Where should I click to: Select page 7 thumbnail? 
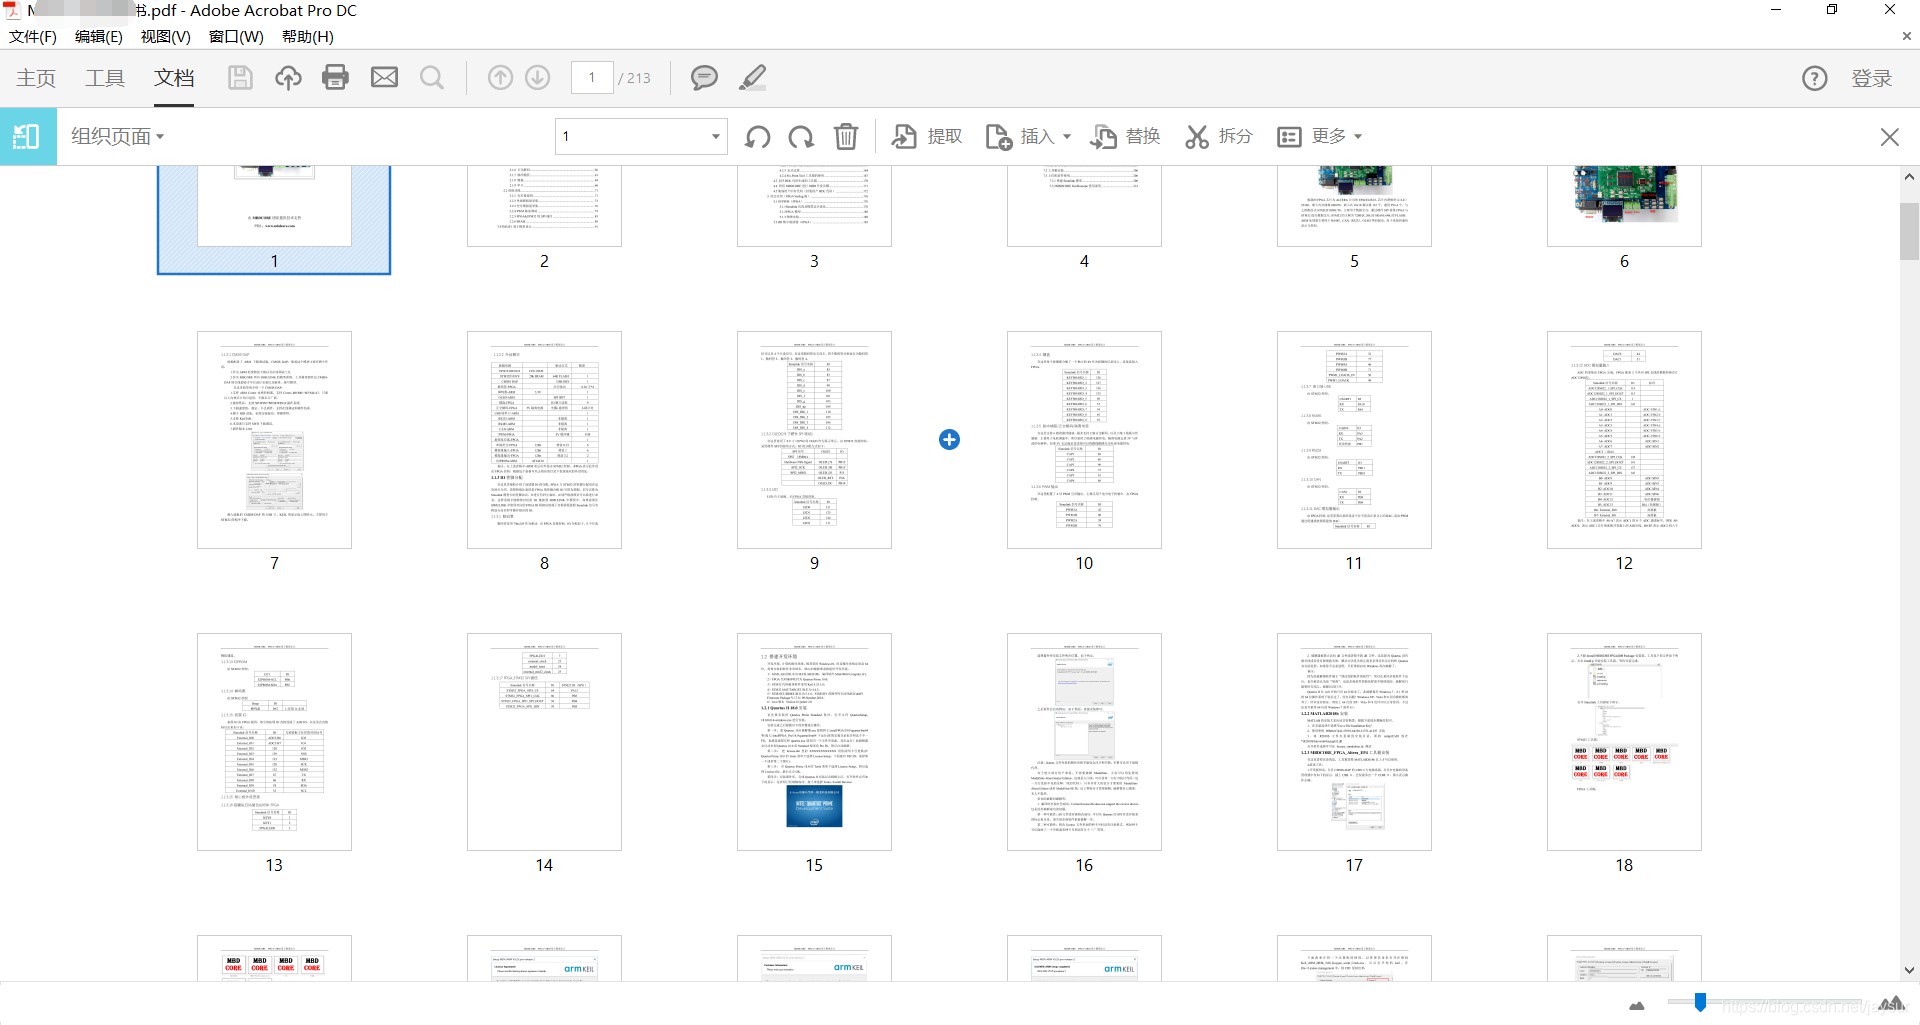pos(274,440)
